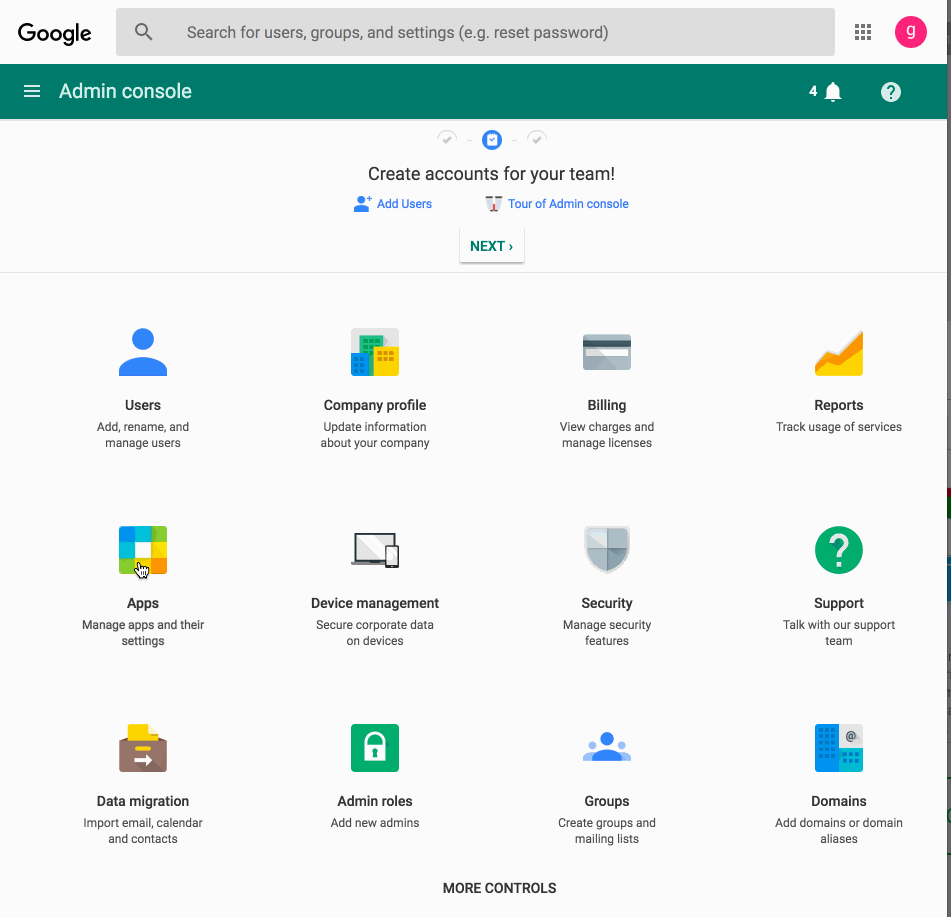Viewport: 951px width, 917px height.
Task: Focus the search for users field
Action: 475,32
